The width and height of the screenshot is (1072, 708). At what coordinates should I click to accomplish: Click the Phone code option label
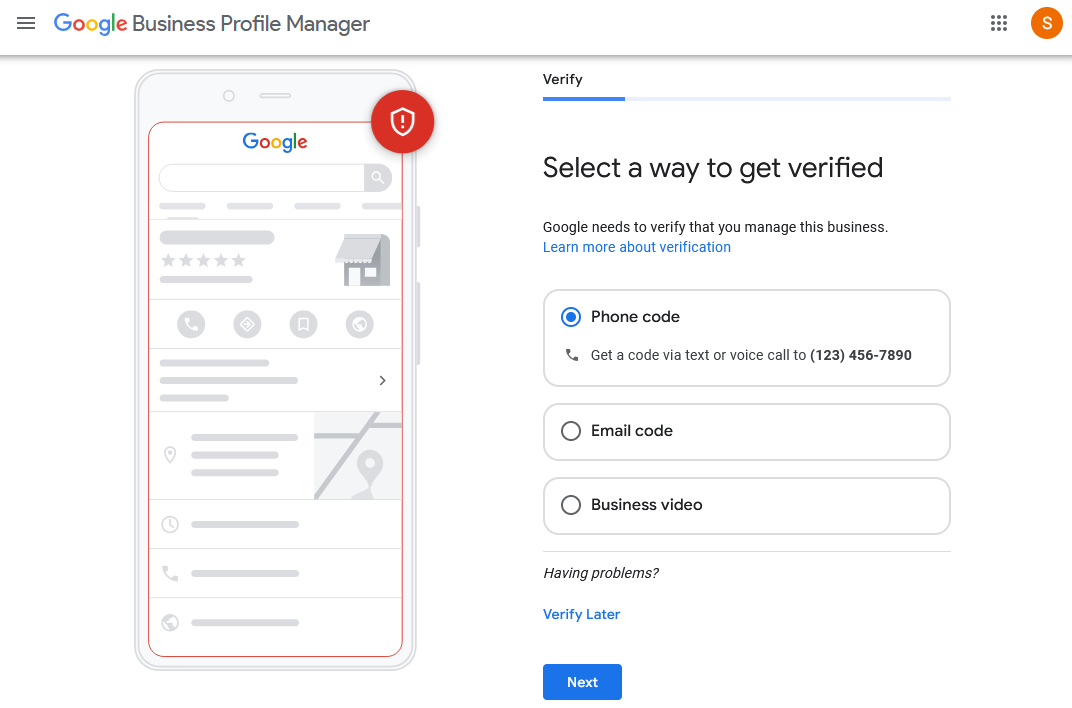click(x=635, y=317)
